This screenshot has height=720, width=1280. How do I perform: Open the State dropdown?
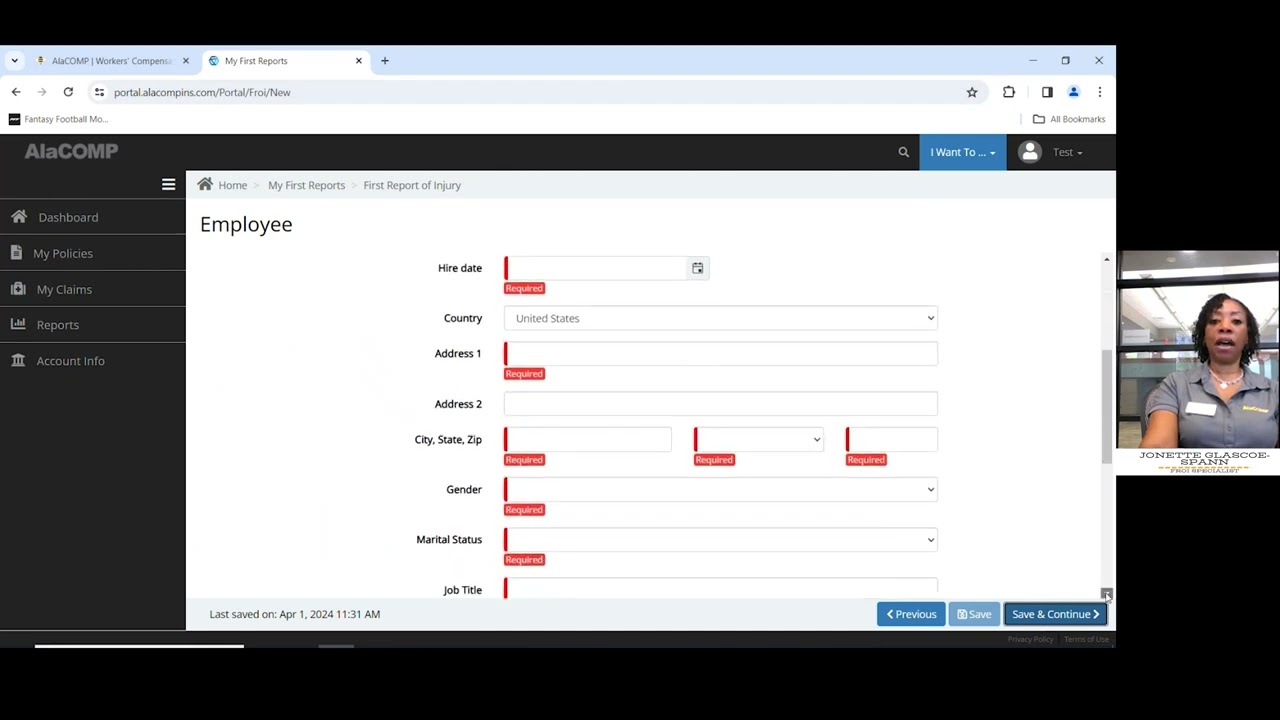point(758,439)
